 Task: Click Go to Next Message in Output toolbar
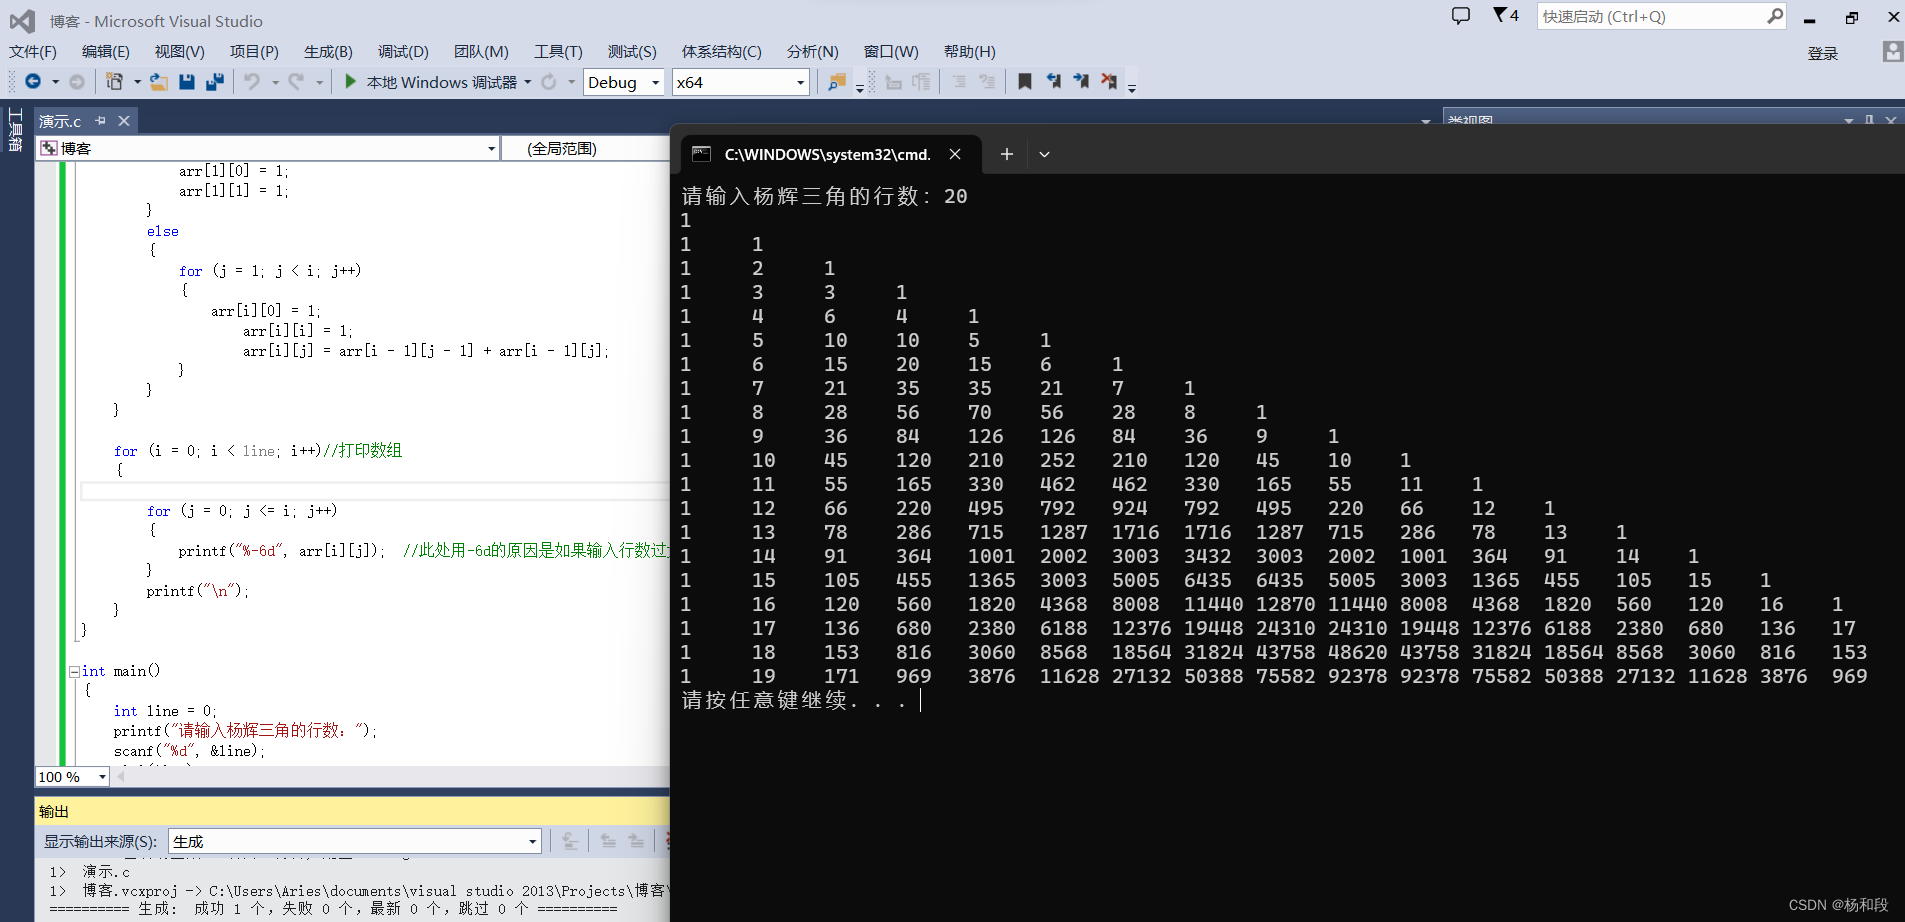[636, 841]
